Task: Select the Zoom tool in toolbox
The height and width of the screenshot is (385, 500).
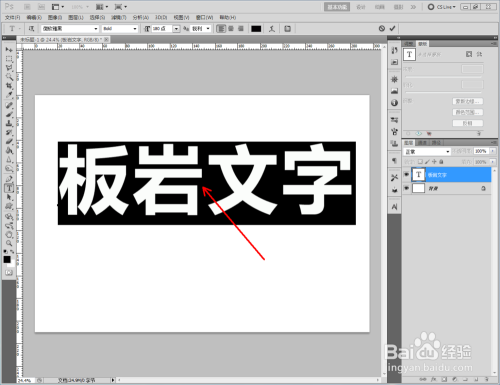Action: coord(9,244)
